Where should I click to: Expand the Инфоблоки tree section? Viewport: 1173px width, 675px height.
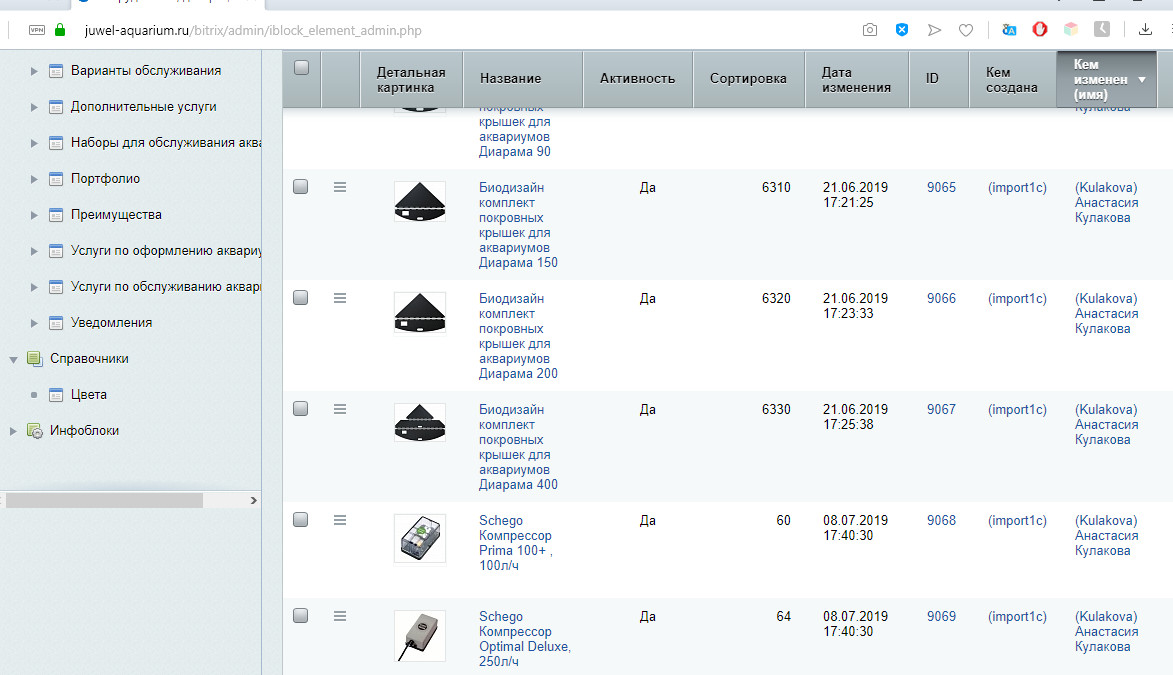point(13,431)
